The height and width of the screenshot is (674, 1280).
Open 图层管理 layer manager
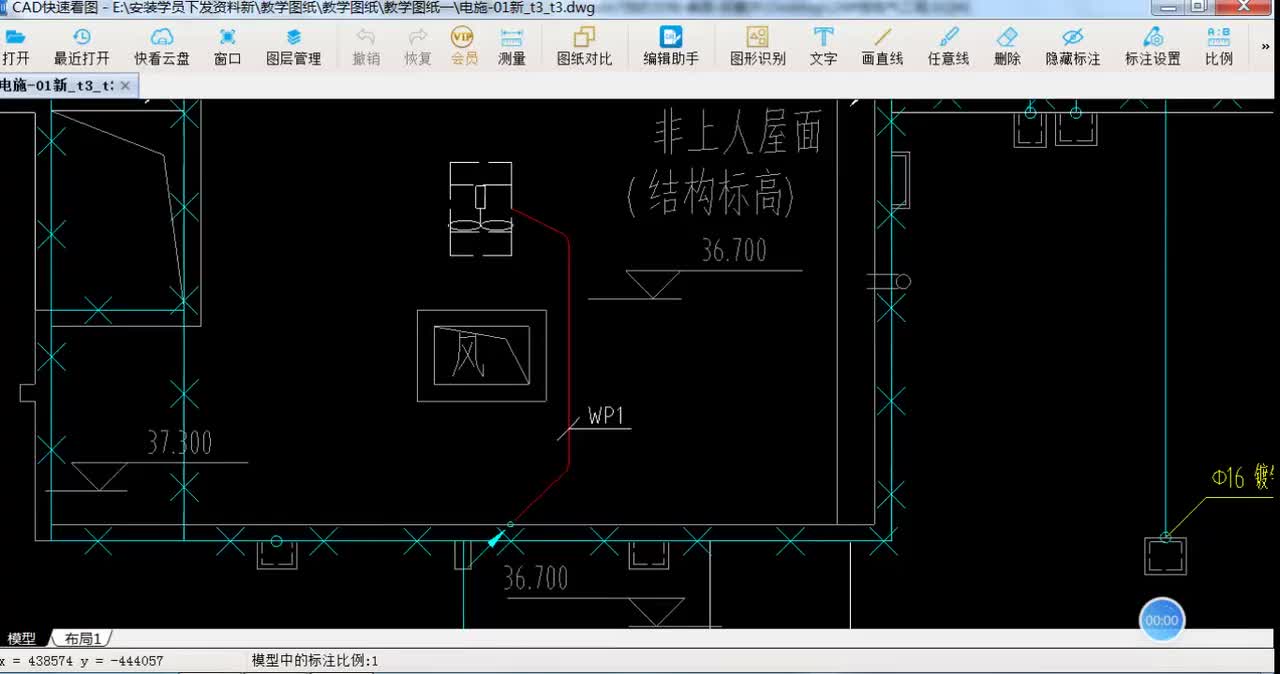293,47
